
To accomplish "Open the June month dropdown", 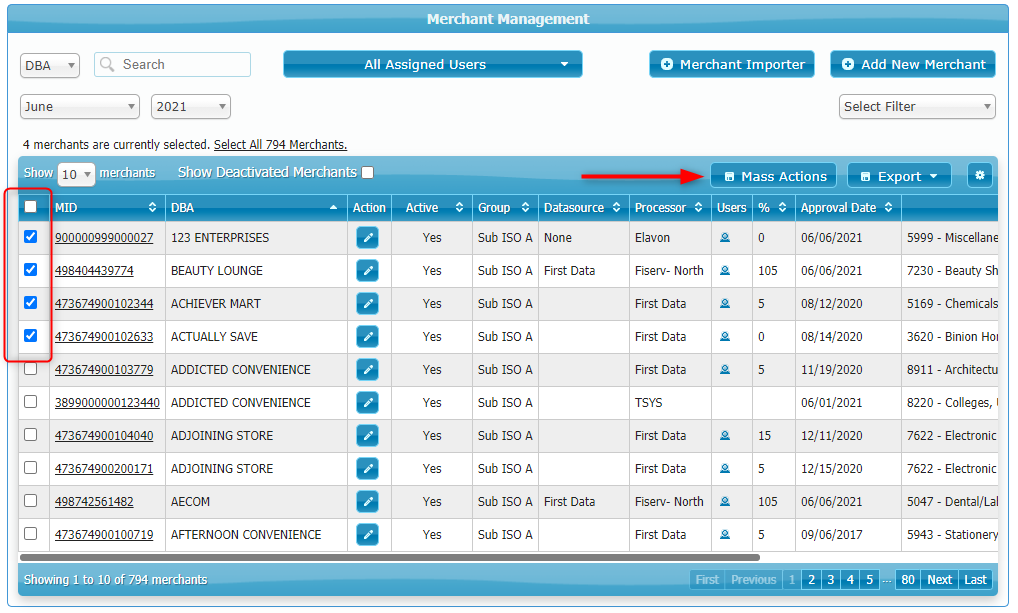I will [80, 106].
